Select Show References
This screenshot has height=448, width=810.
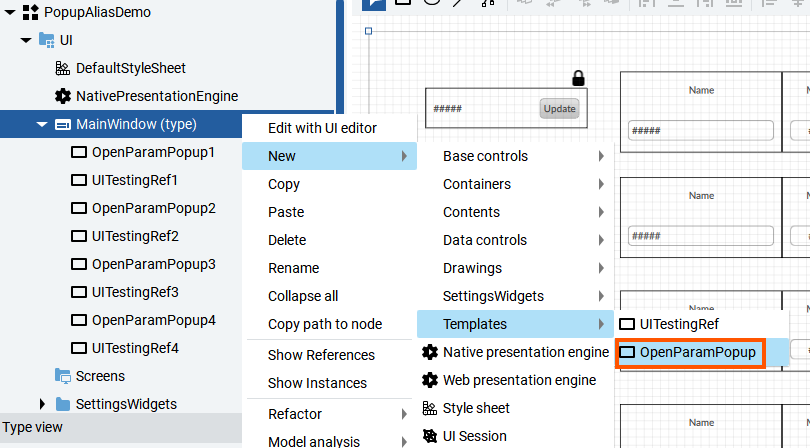tap(329, 356)
